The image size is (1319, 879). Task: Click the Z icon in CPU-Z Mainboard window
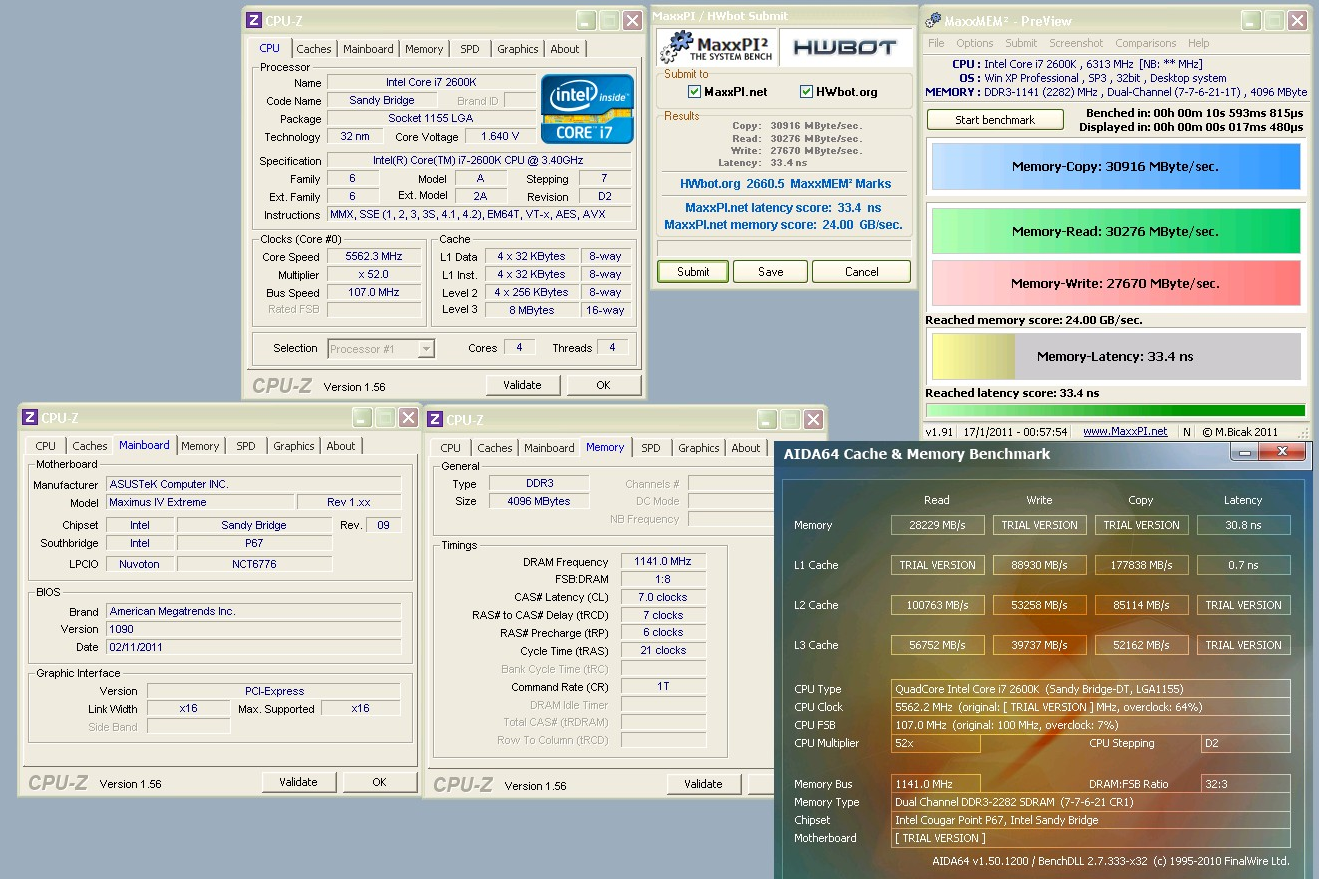(30, 418)
